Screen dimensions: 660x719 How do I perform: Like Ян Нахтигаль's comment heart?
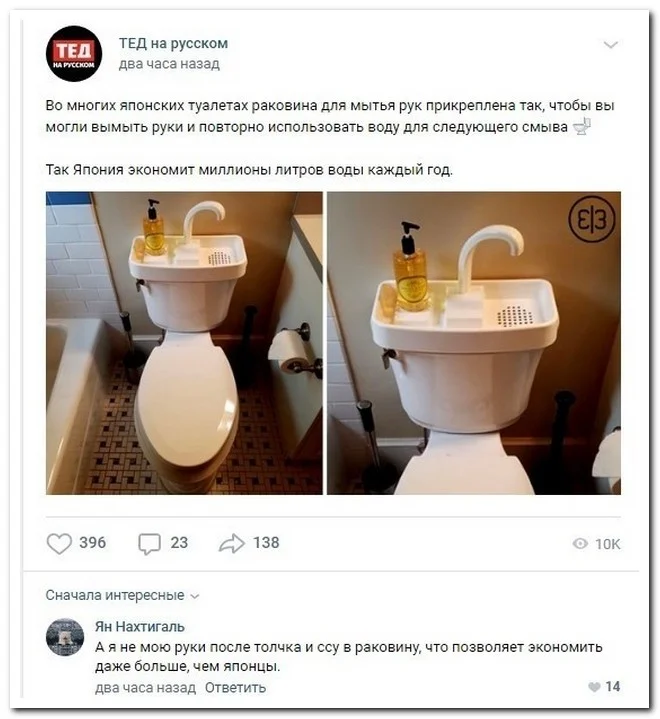594,687
